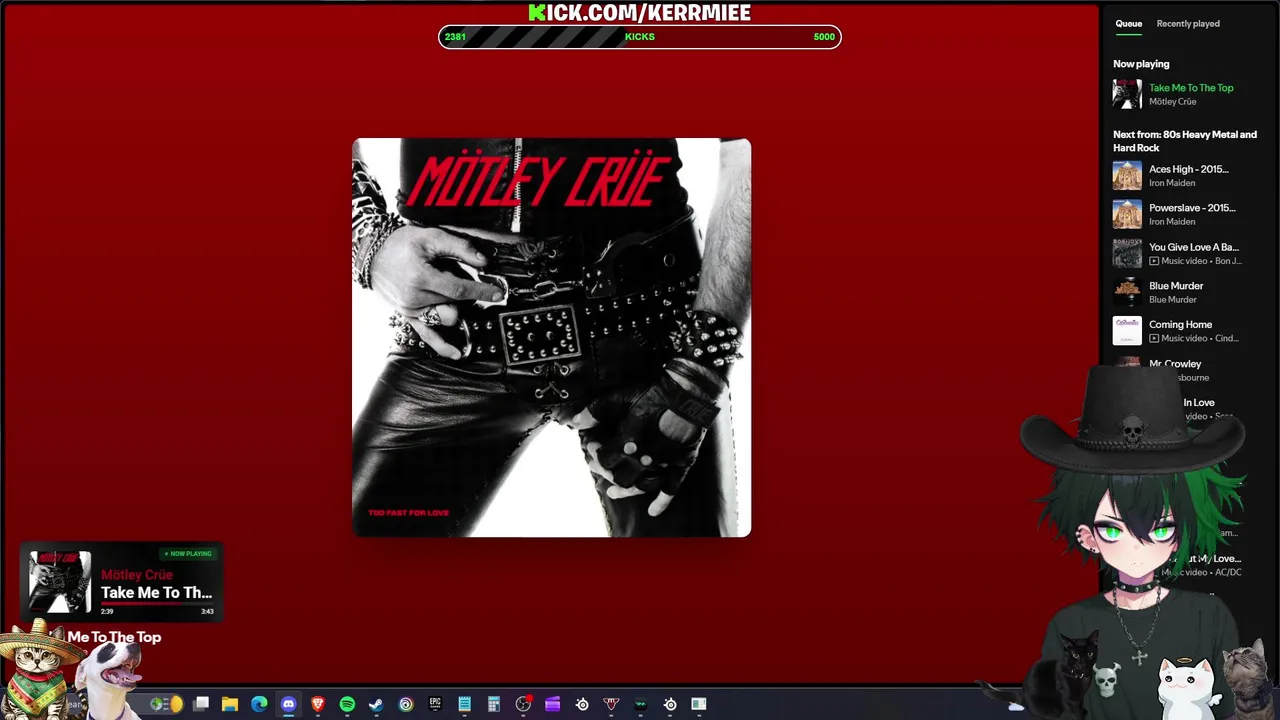Click the now playing thumbnail in queue panel
Viewport: 1280px width, 720px height.
pyautogui.click(x=1127, y=94)
